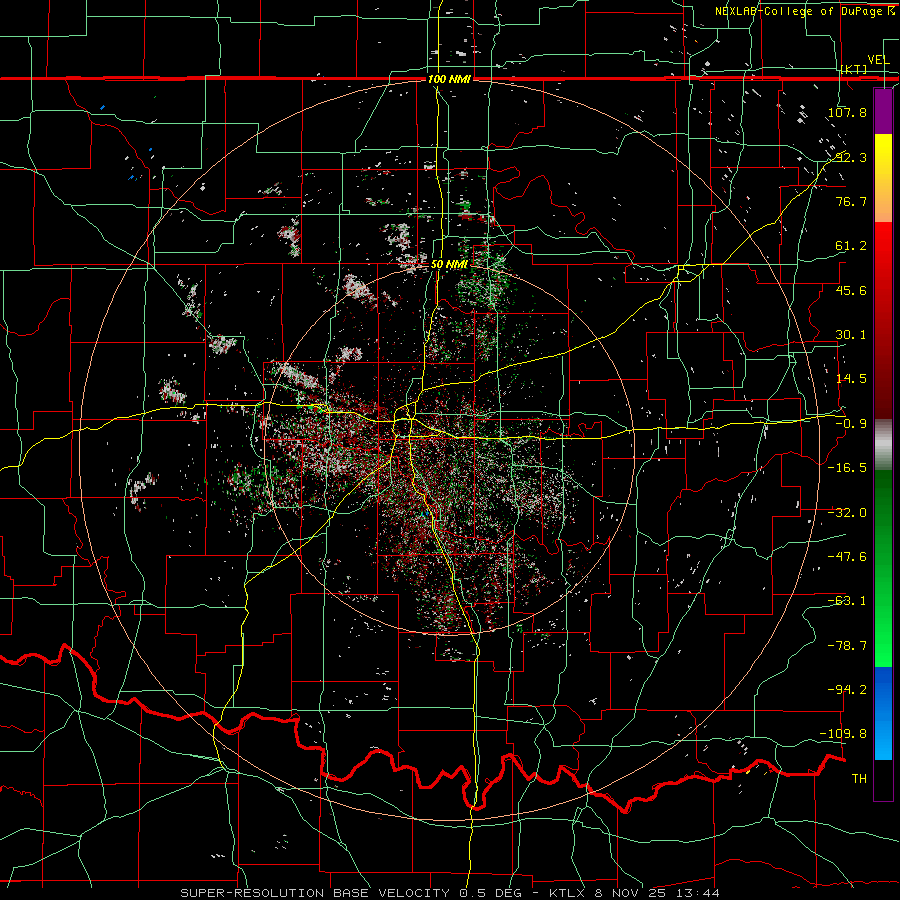Select the -78.7 scale value
Screen dimensions: 900x900
[x=847, y=646]
